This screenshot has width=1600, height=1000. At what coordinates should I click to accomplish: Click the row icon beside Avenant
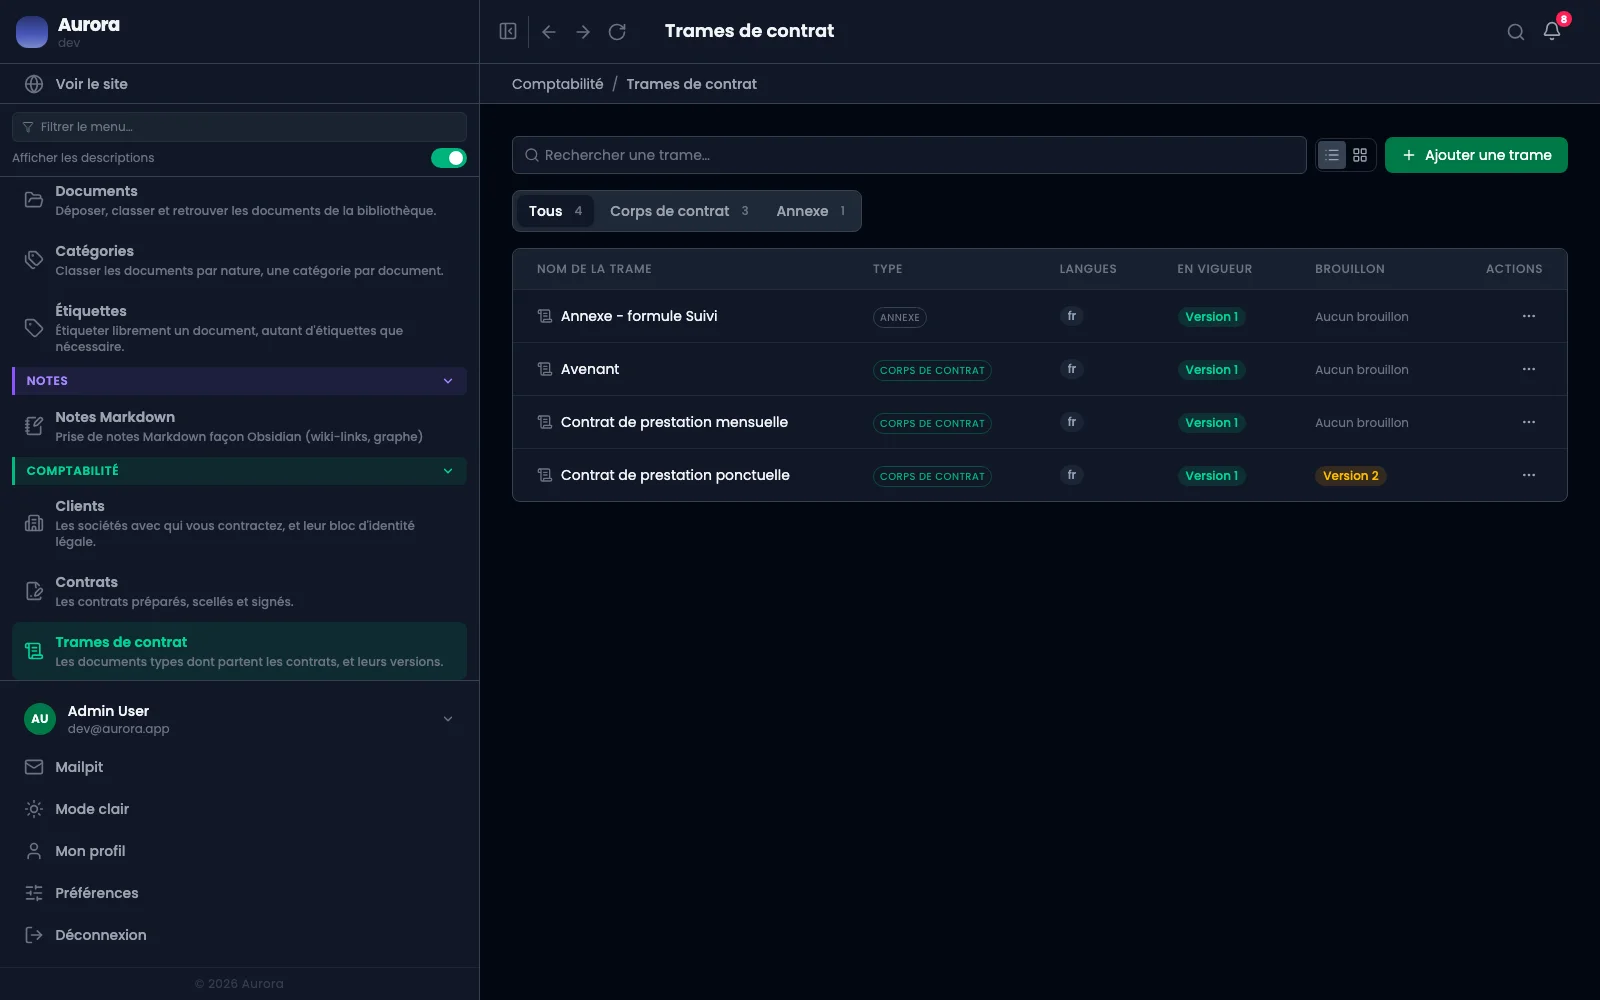coord(545,369)
